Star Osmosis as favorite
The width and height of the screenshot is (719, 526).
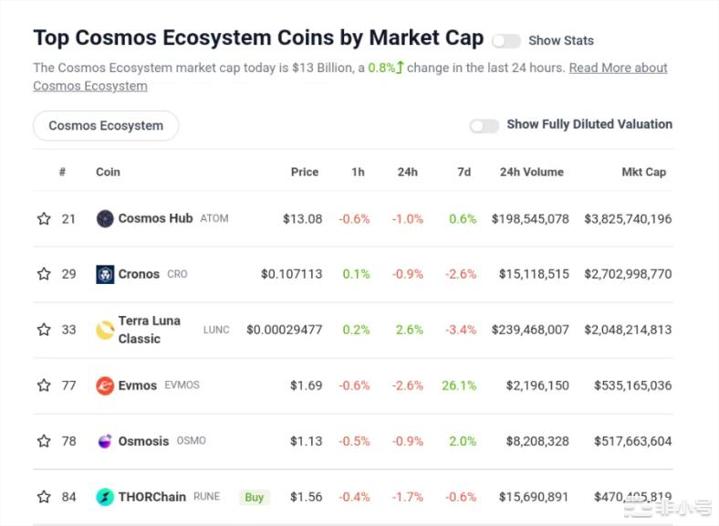point(44,441)
